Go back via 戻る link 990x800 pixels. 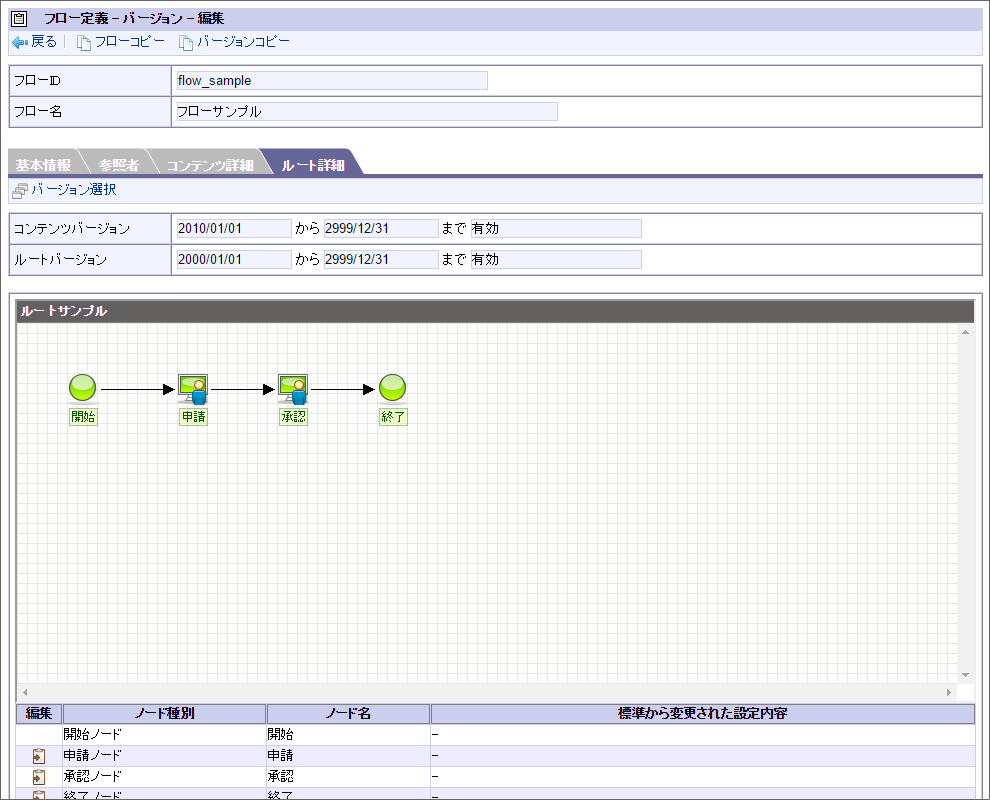(x=44, y=42)
